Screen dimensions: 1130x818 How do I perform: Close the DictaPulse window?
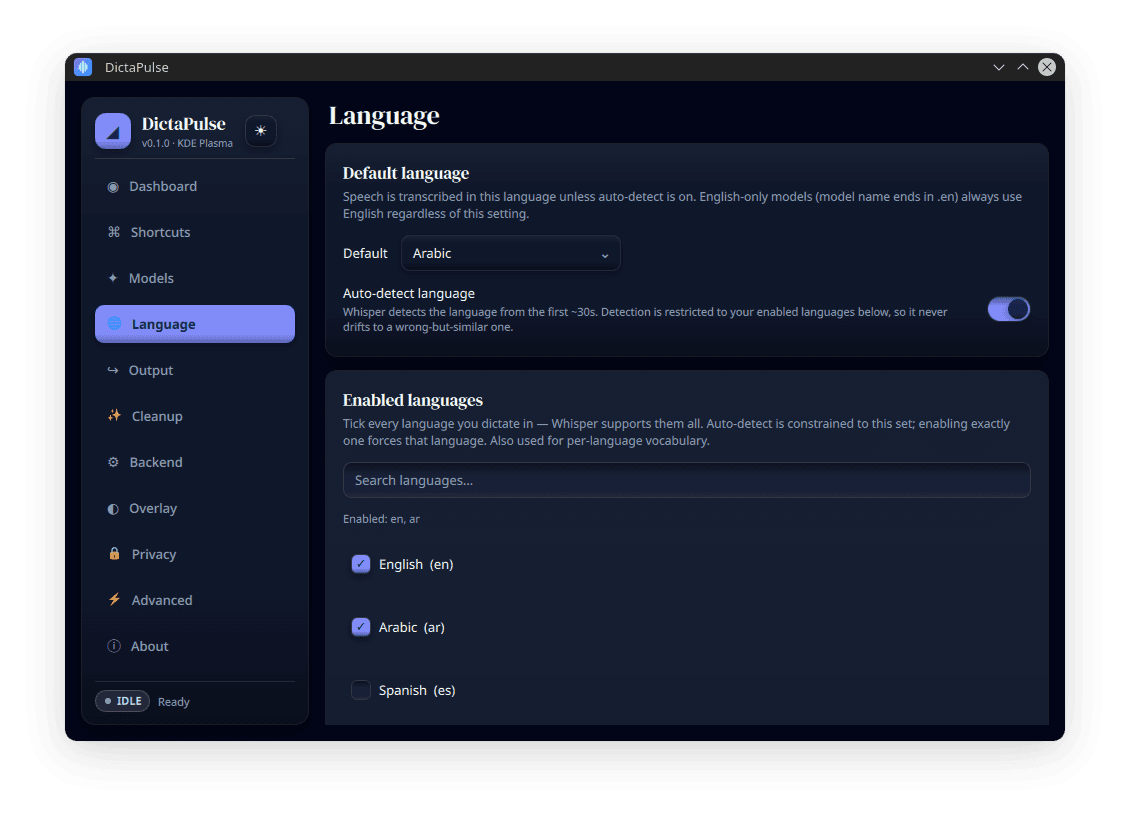pyautogui.click(x=1047, y=67)
